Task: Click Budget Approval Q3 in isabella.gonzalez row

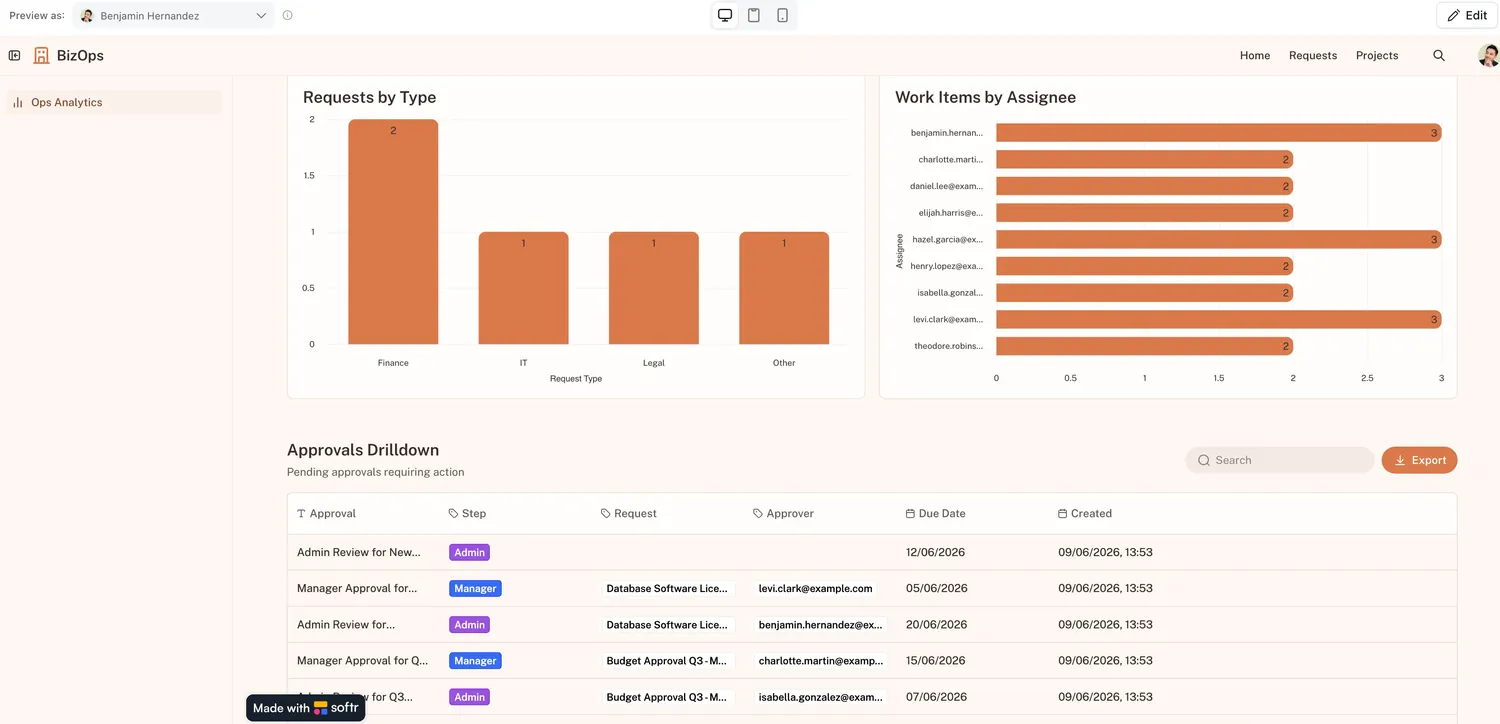Action: (x=667, y=697)
